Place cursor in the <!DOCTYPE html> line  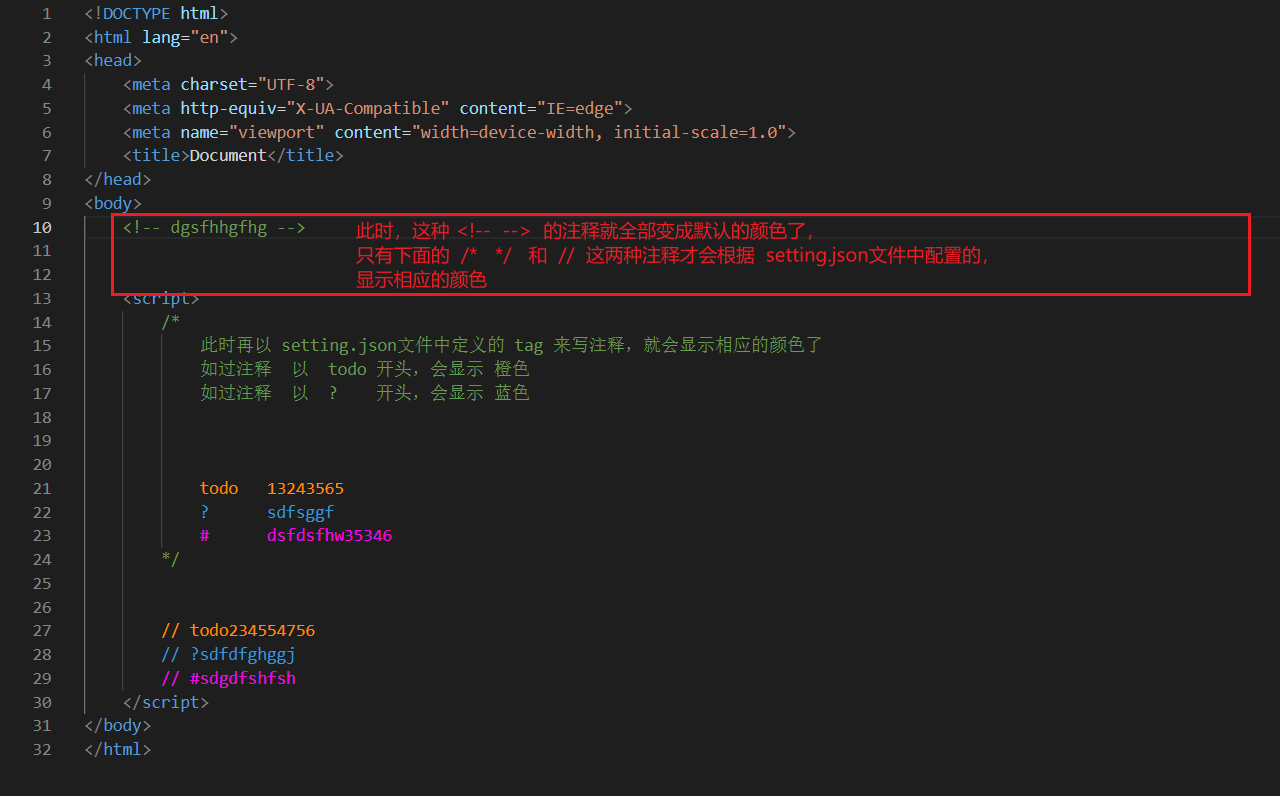pyautogui.click(x=157, y=14)
